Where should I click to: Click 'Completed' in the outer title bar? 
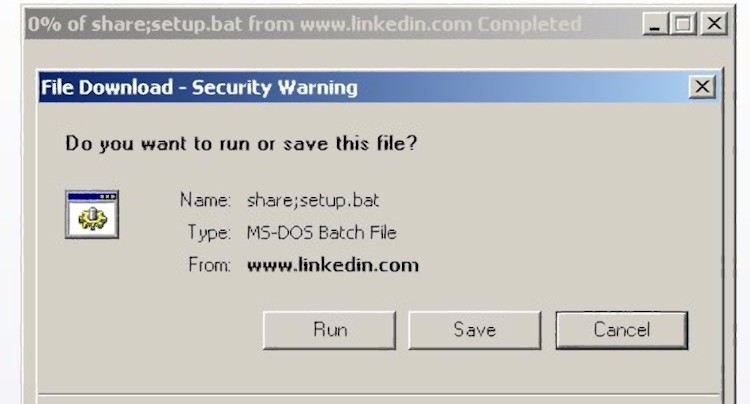click(529, 24)
